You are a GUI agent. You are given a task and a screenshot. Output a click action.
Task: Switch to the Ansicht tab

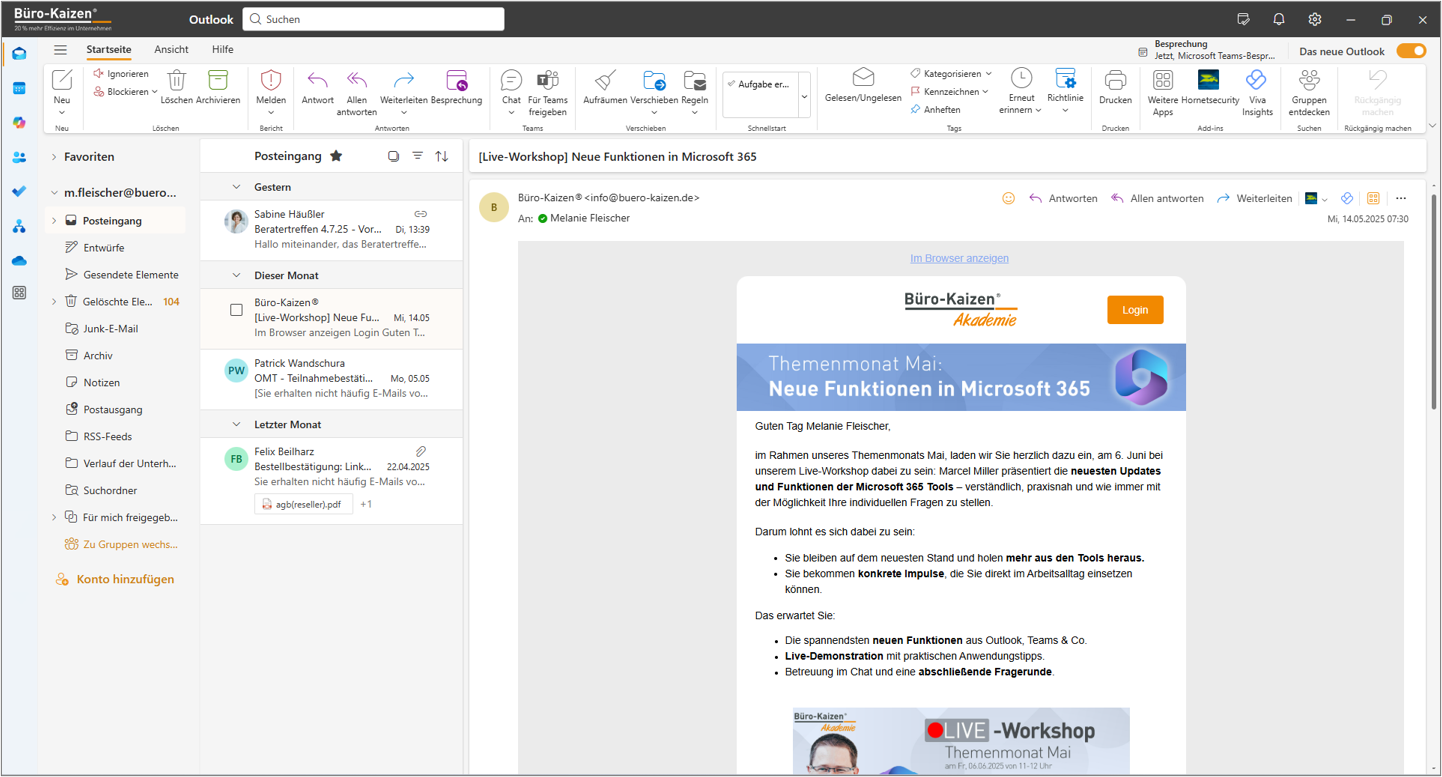(x=171, y=49)
